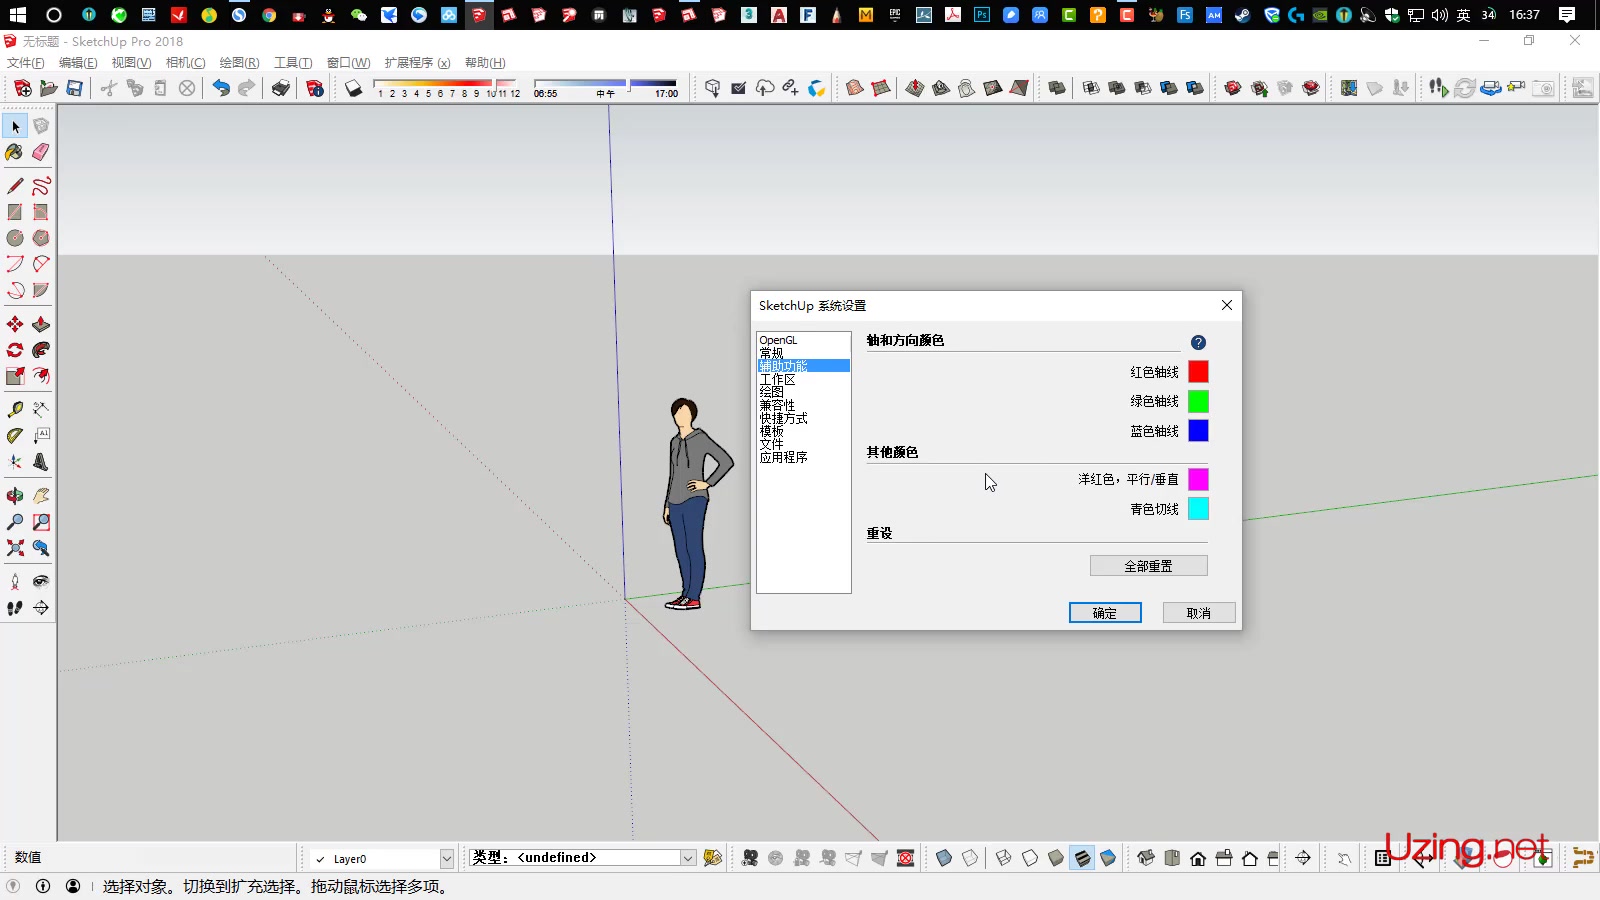Click the 确定 confirm button
This screenshot has height=900, width=1600.
point(1105,612)
